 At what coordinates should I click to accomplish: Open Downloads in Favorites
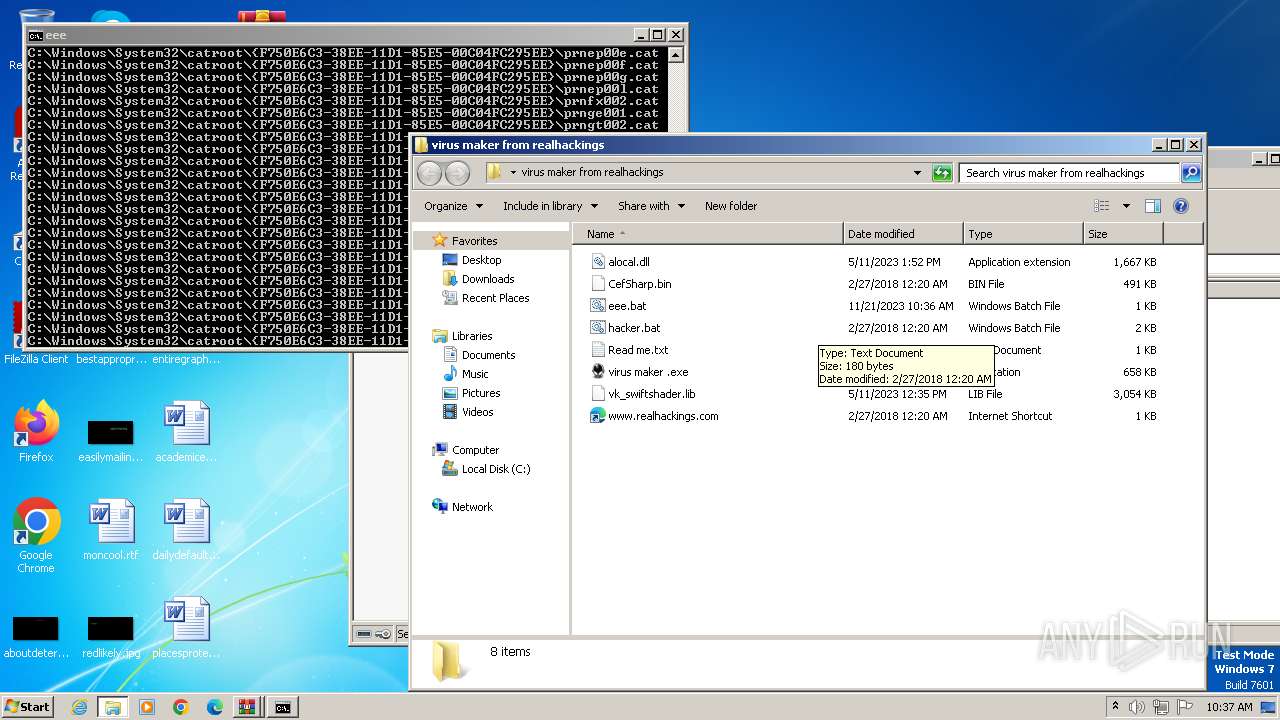(487, 279)
